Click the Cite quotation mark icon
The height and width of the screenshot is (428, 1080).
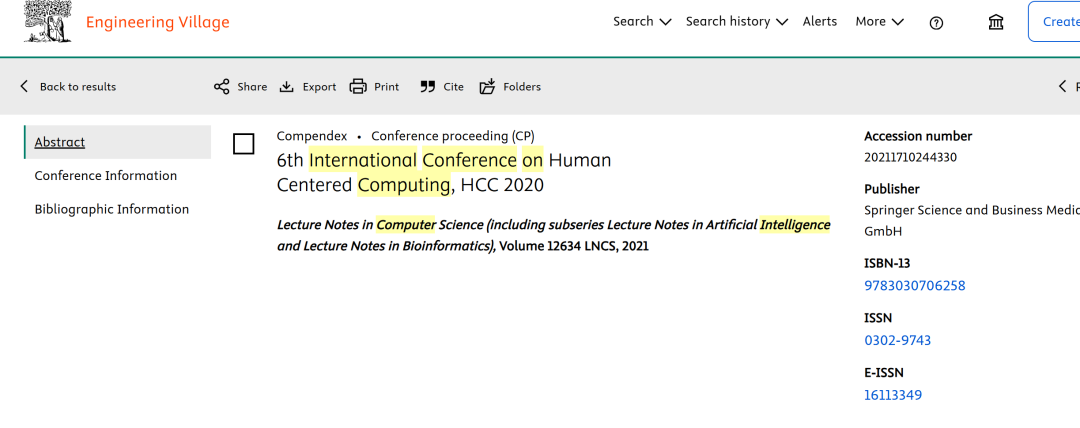[x=428, y=87]
